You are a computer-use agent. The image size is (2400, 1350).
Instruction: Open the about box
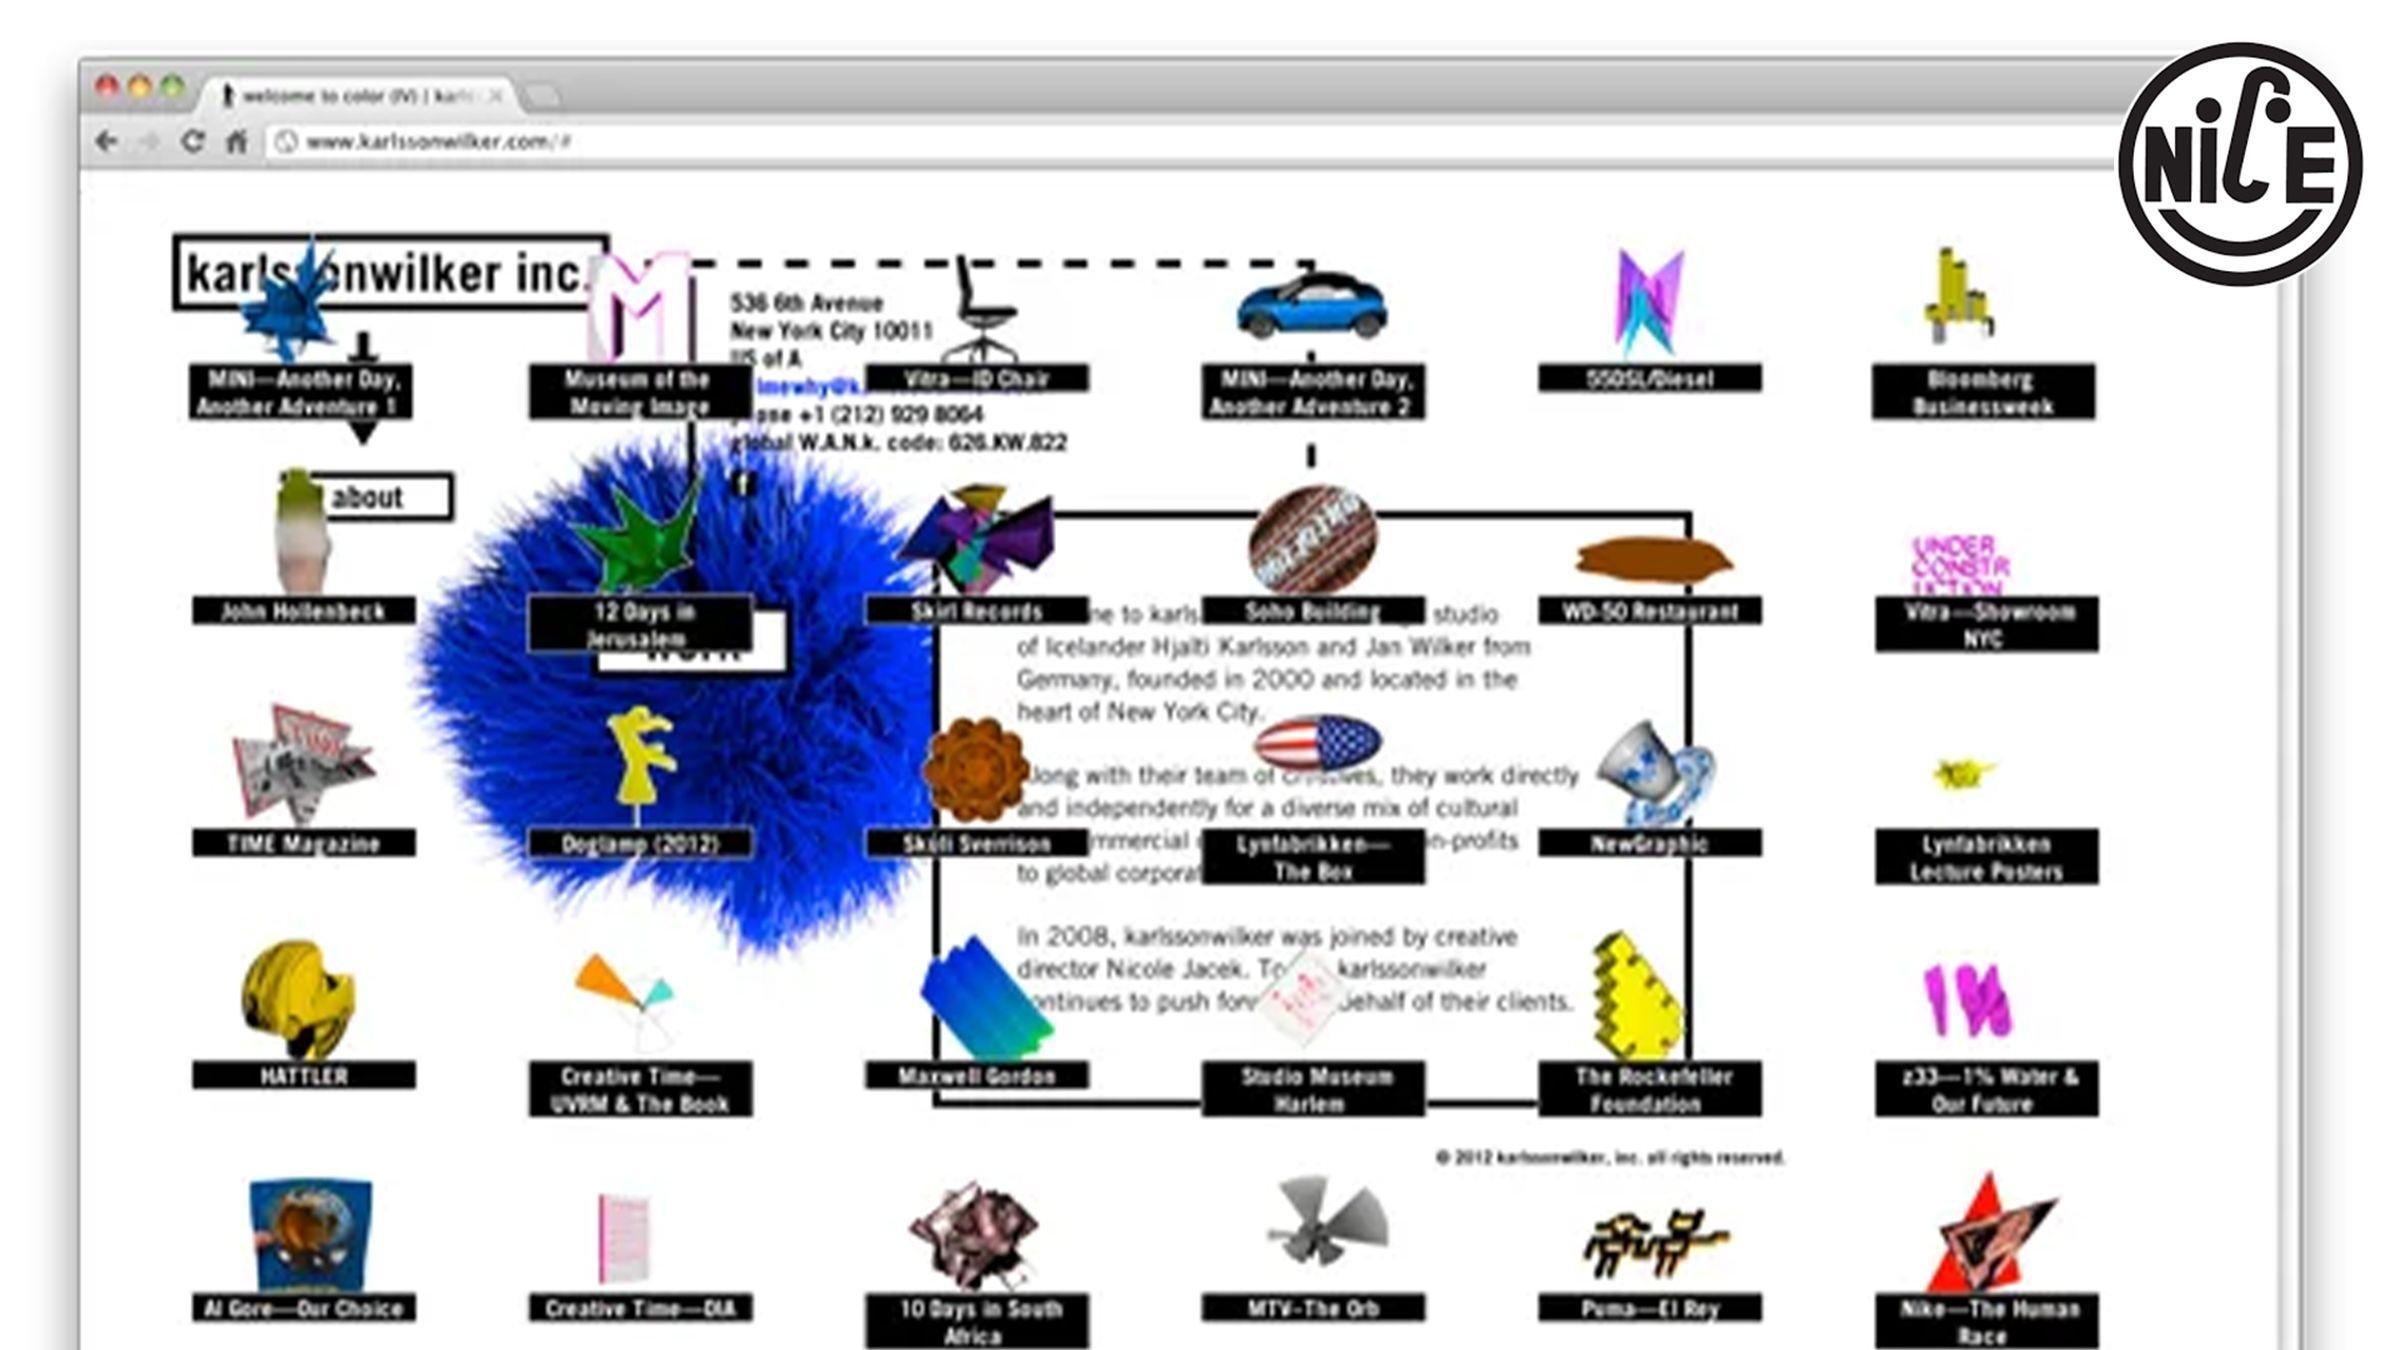coord(380,497)
